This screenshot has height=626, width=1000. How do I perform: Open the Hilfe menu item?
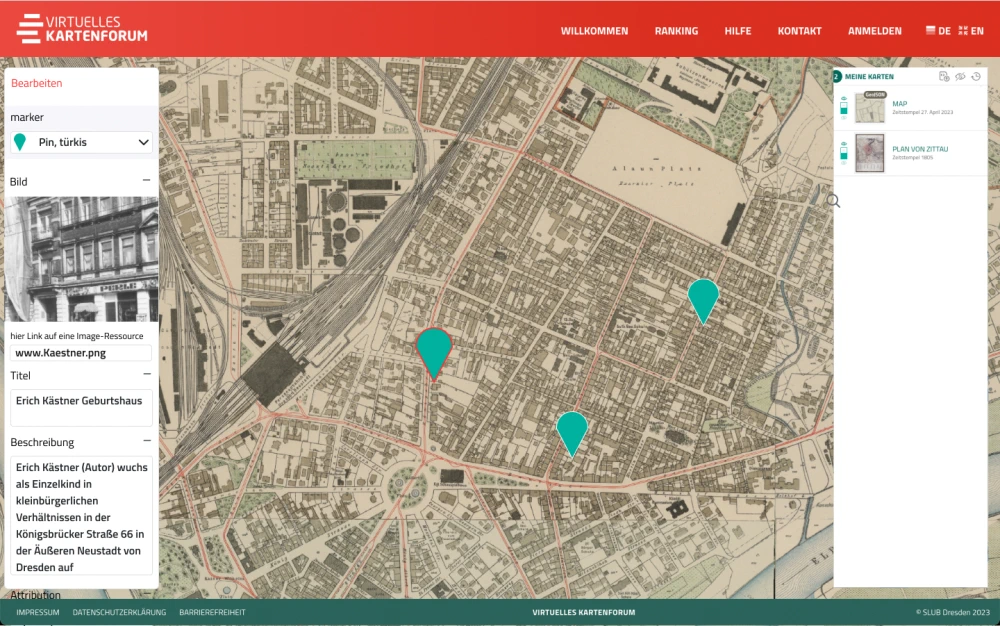tap(737, 31)
